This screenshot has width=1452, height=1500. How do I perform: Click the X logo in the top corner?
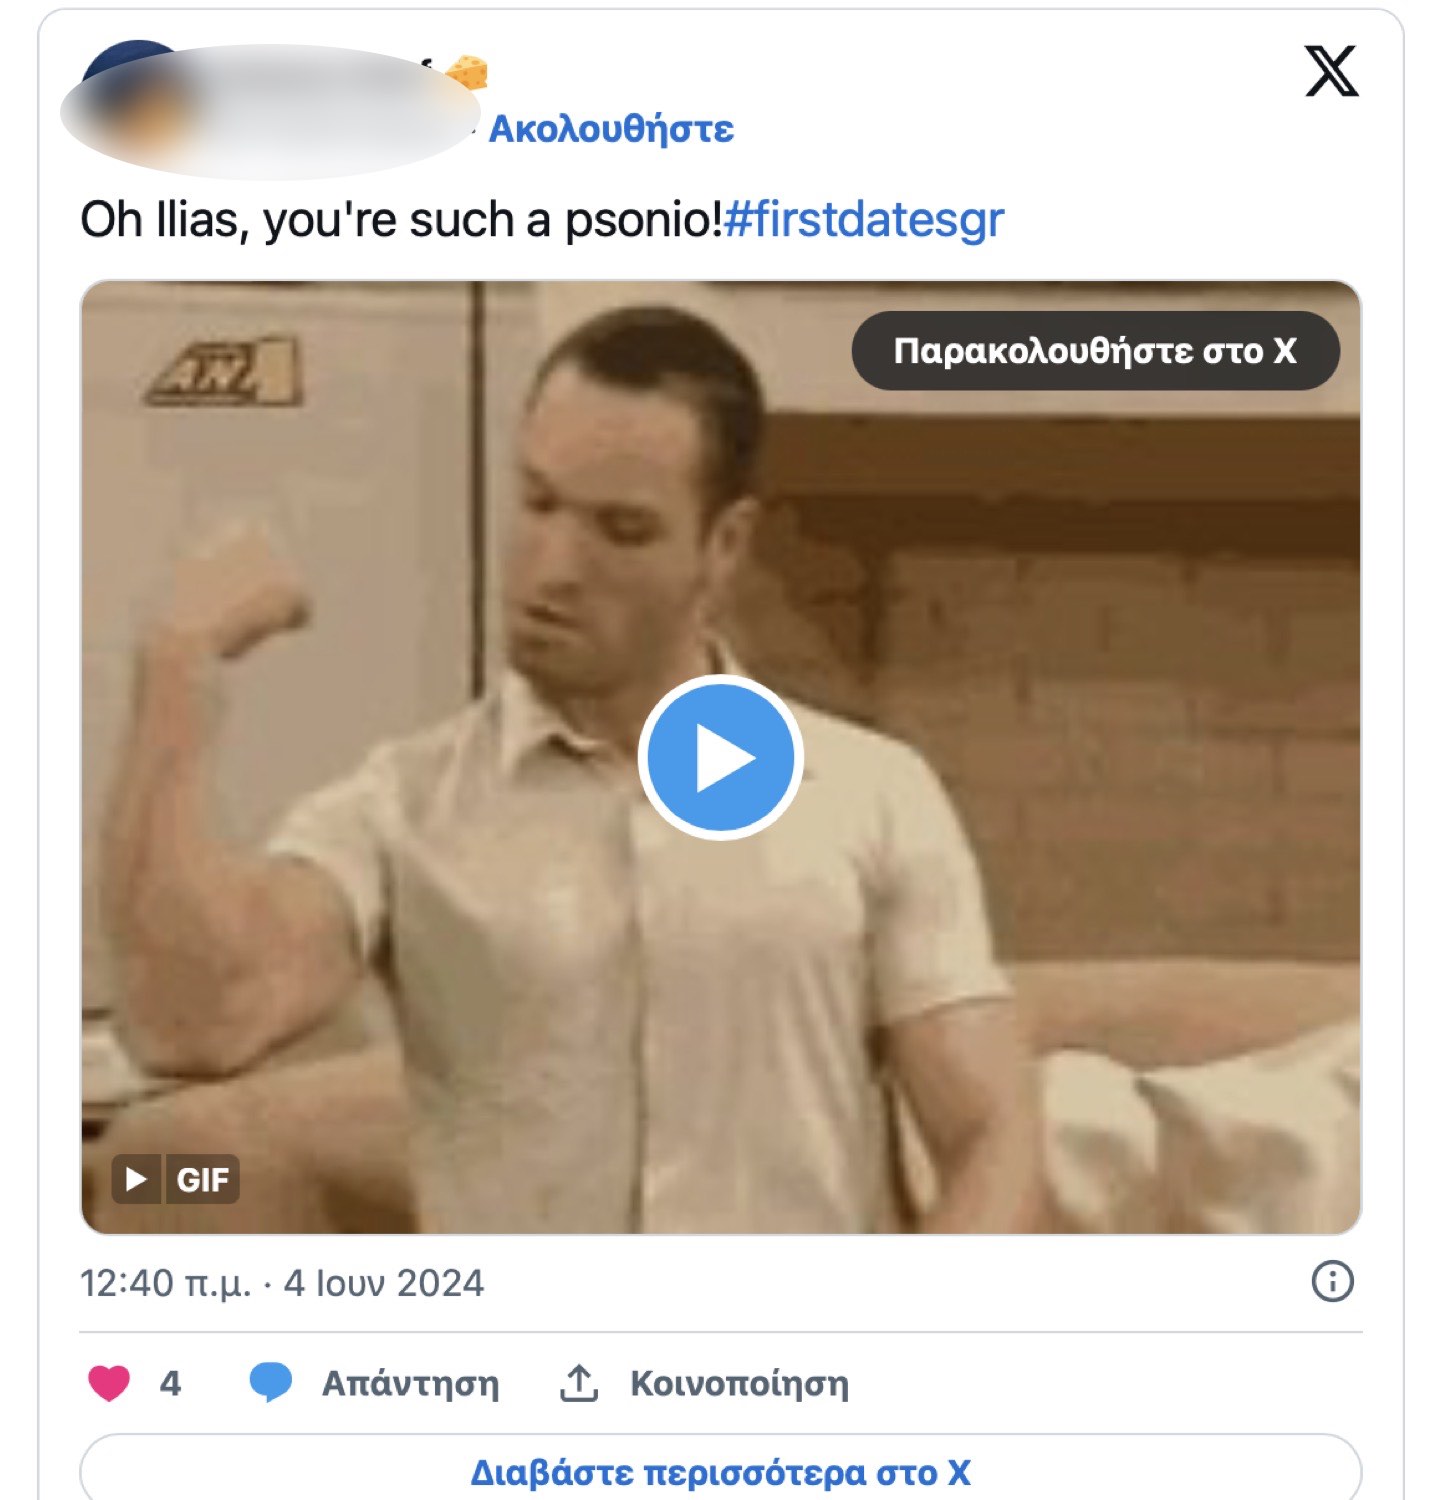coord(1331,72)
